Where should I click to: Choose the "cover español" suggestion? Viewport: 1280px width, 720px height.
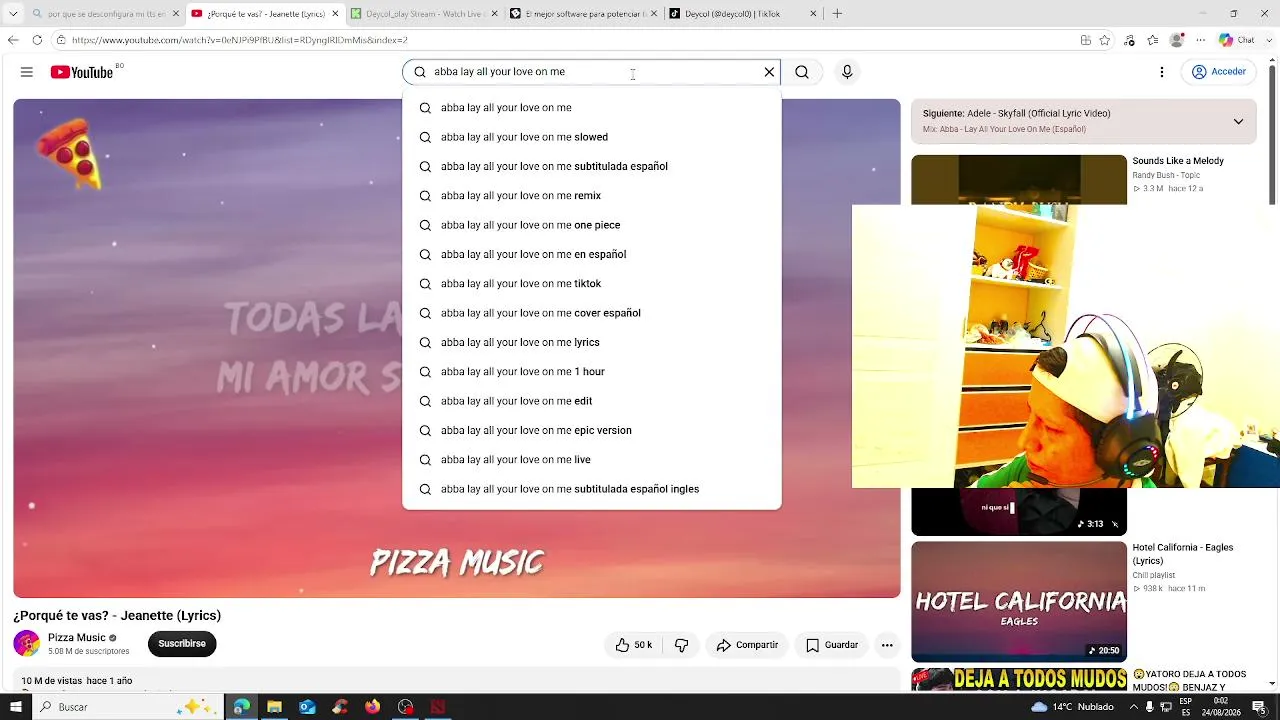[x=592, y=313]
